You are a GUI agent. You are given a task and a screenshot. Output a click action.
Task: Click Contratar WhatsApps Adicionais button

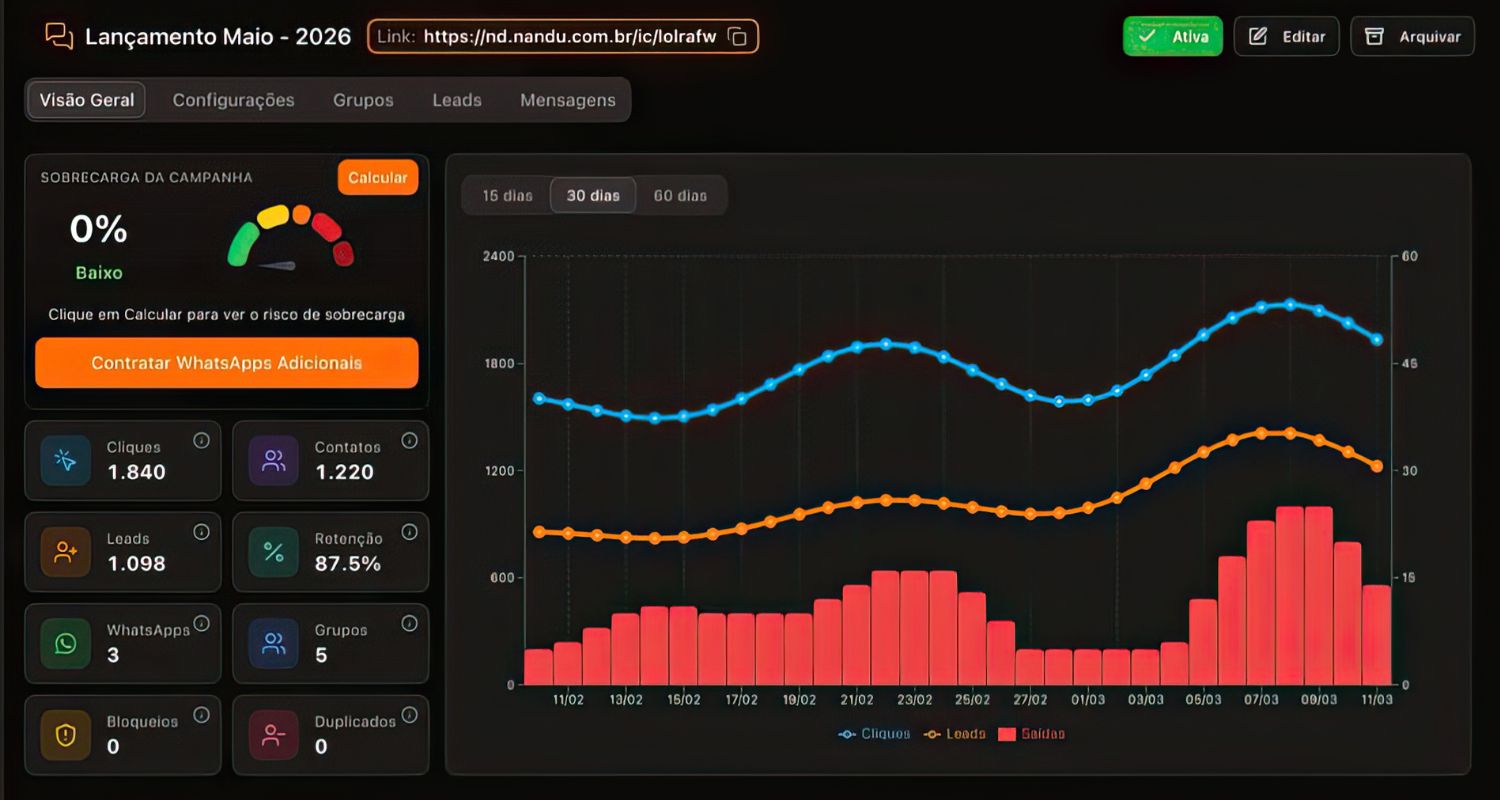point(227,362)
